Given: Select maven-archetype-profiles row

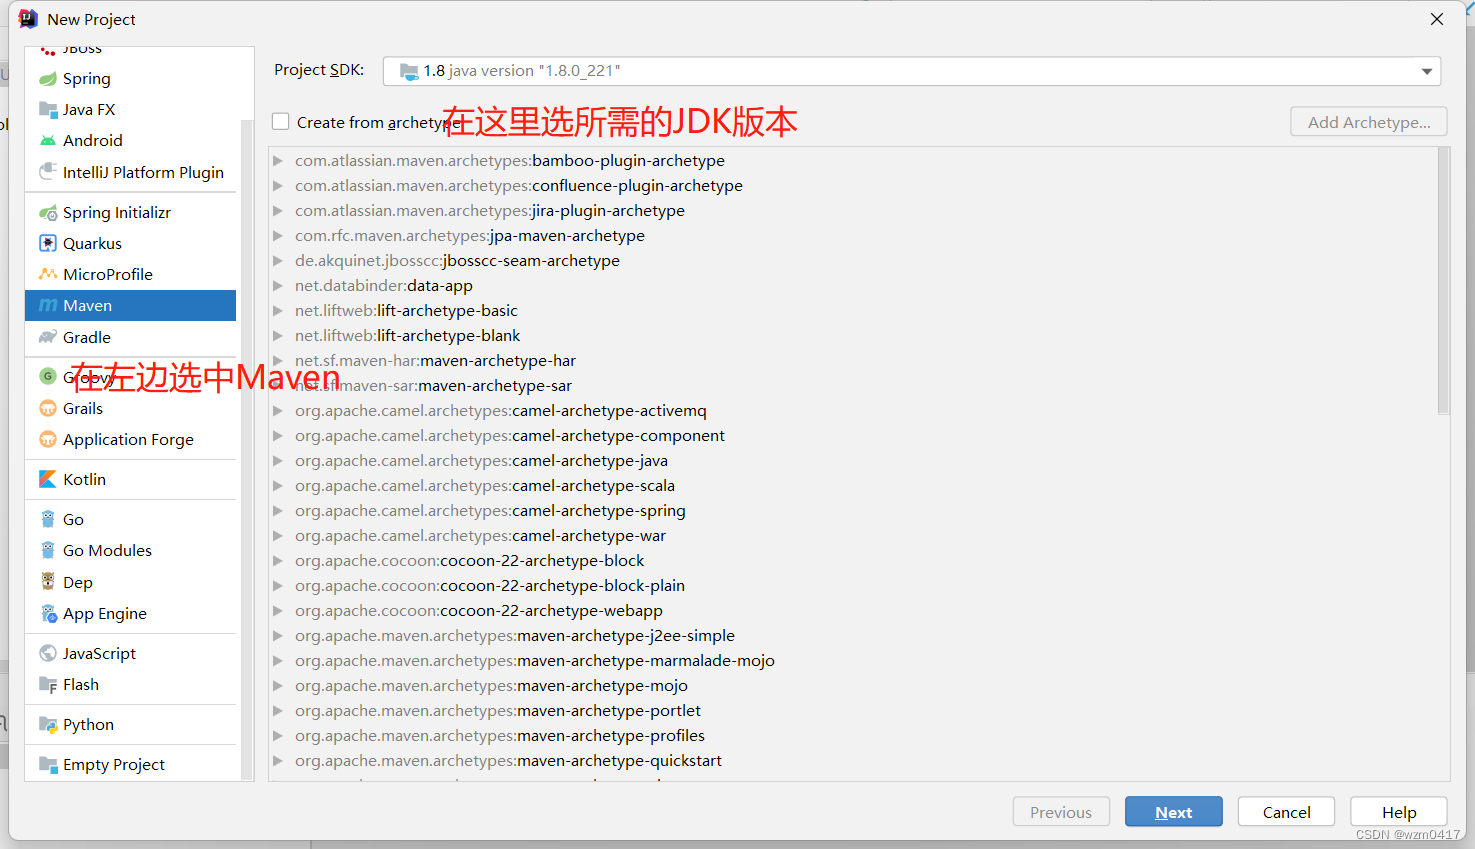Looking at the screenshot, I should click(853, 735).
